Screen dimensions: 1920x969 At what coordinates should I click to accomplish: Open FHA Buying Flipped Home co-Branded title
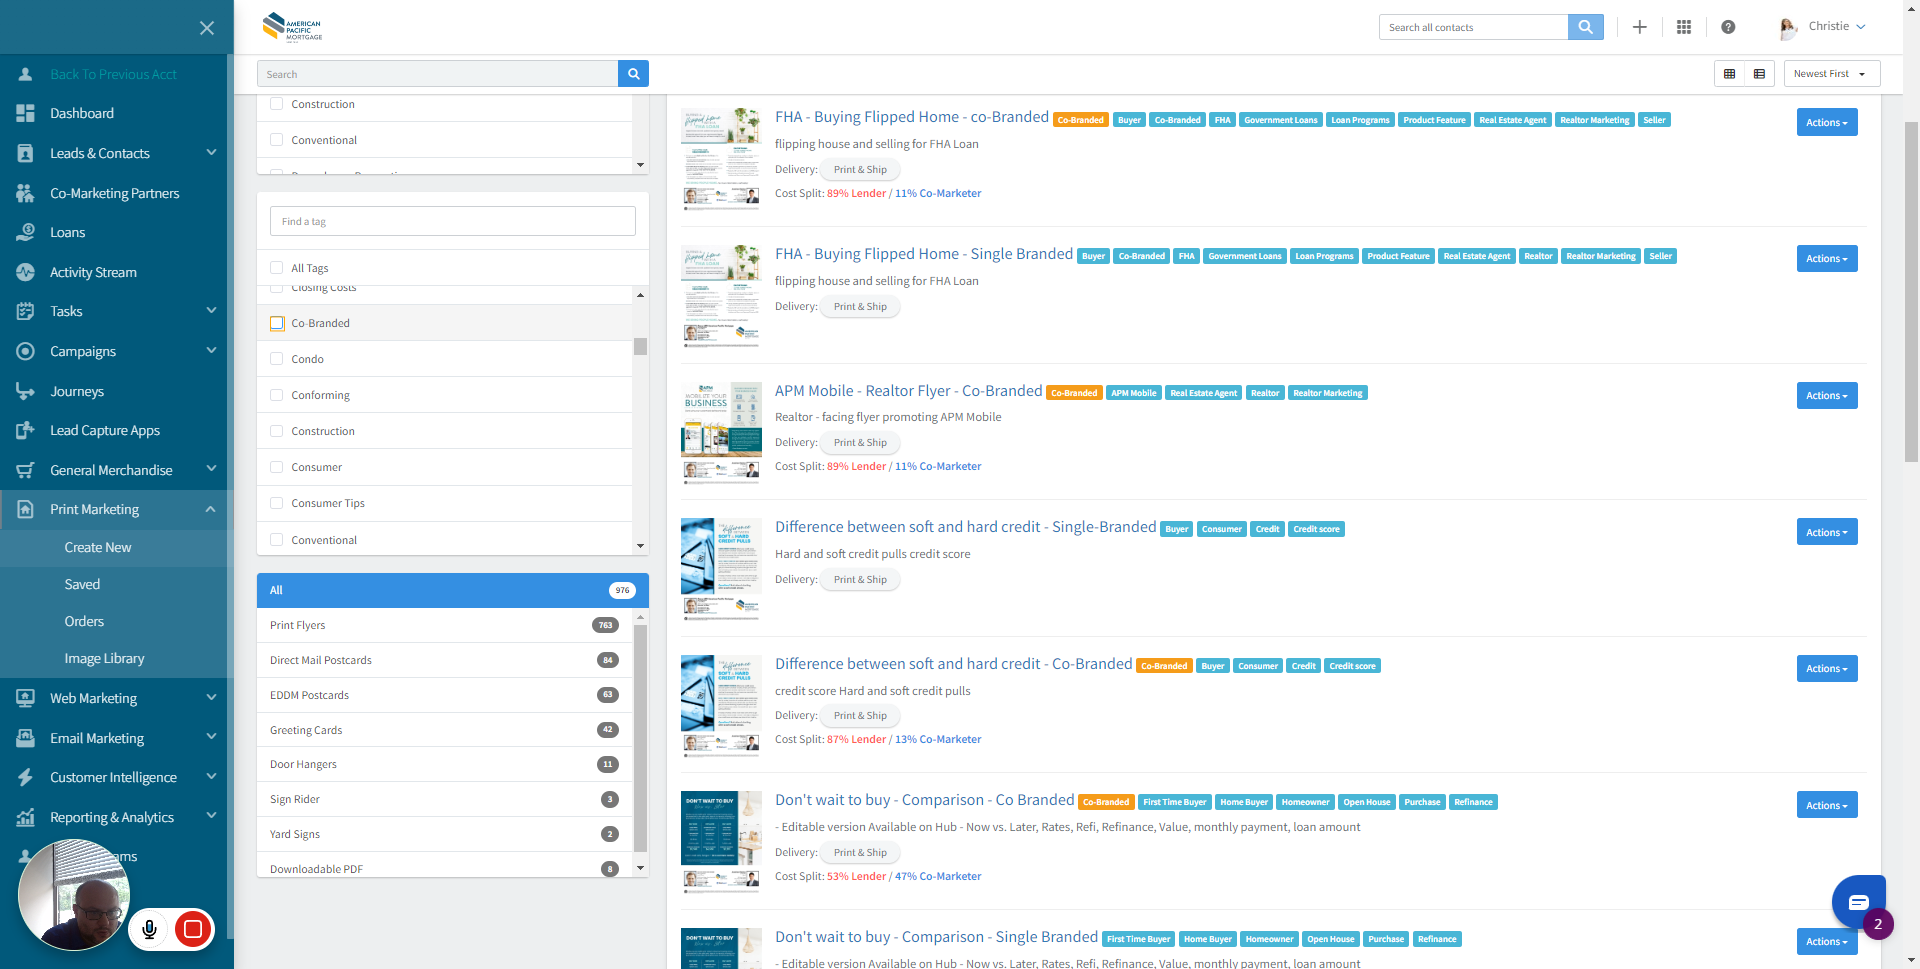pyautogui.click(x=912, y=117)
